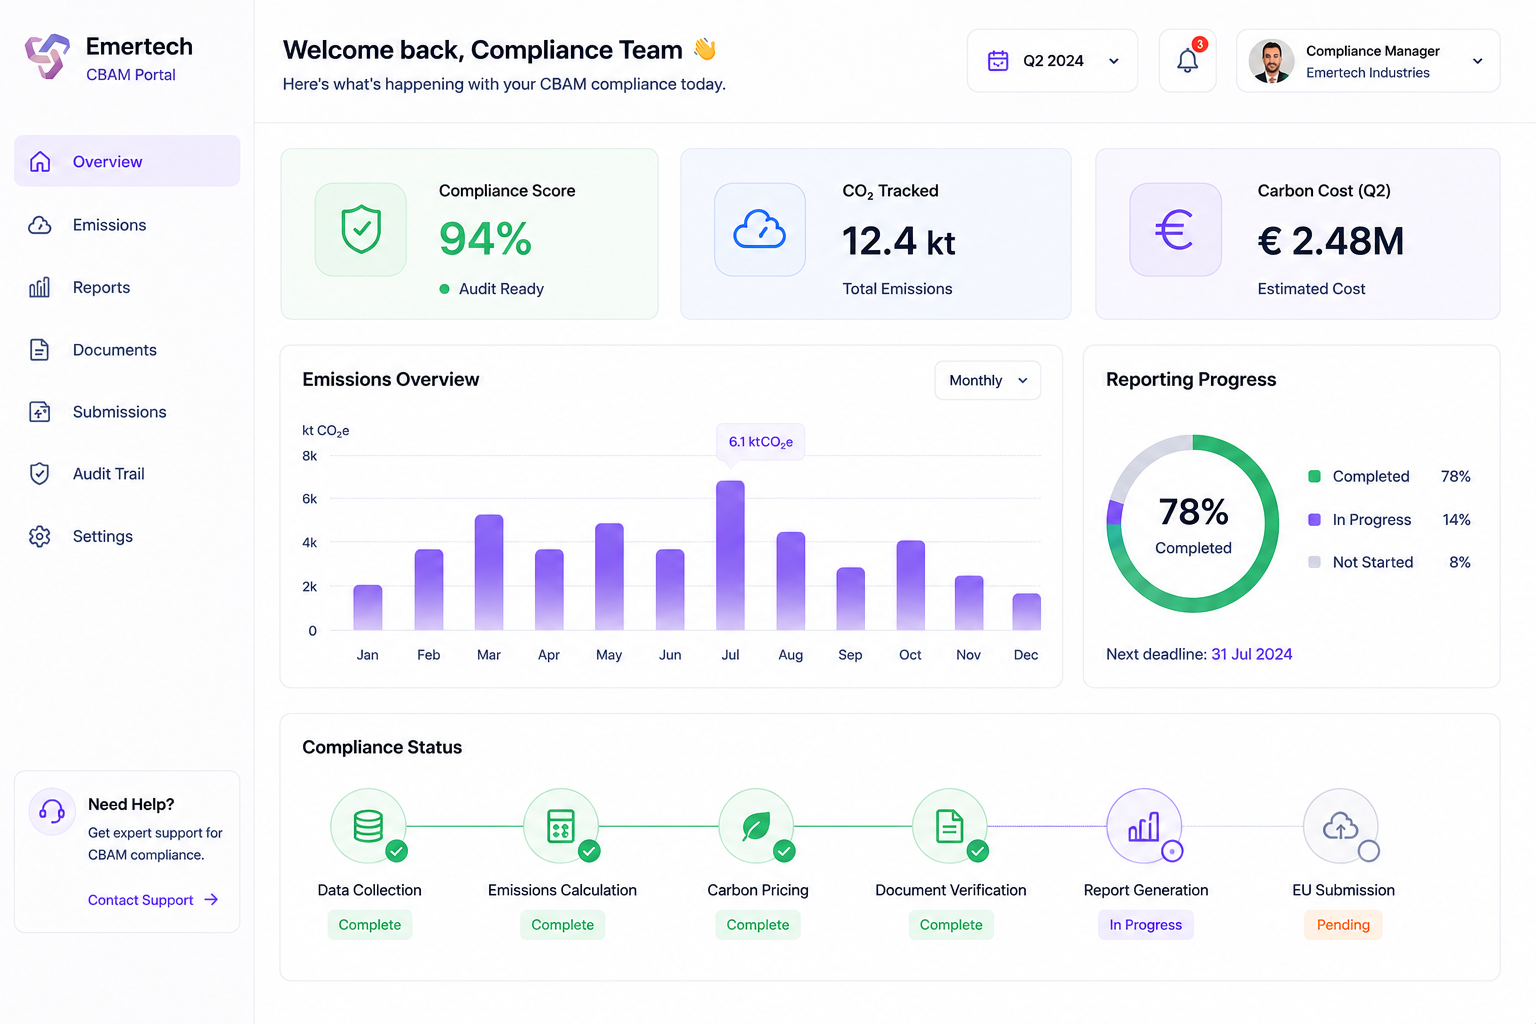Open the EU Submission cloud upload icon

pos(1341,826)
